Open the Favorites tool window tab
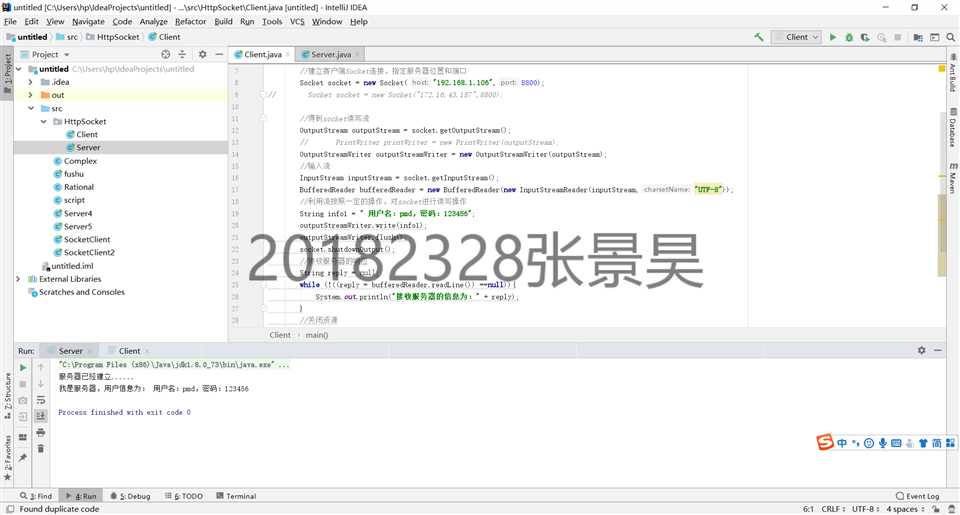Viewport: 960px width, 515px height. [7, 456]
